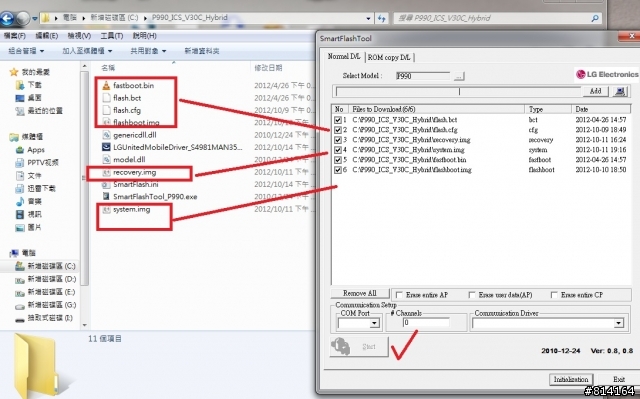Open the 圖片 library icon
Image resolution: width=640 pixels, height=399 pixels.
[20, 227]
